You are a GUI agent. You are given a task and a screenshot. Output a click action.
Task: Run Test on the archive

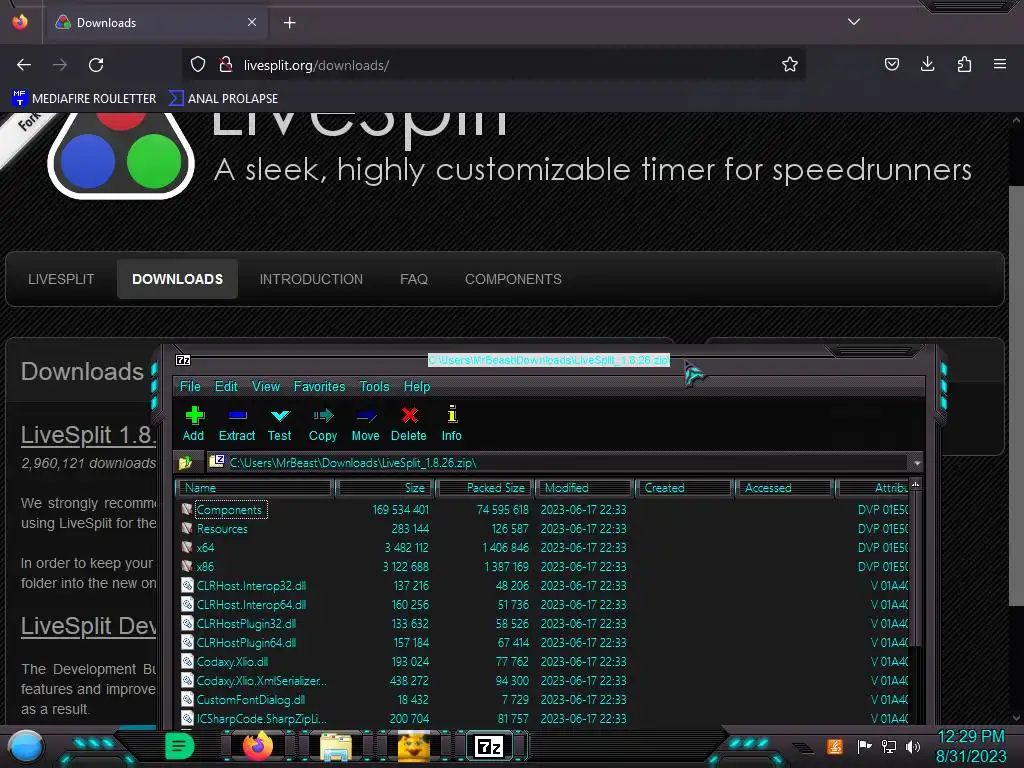280,424
